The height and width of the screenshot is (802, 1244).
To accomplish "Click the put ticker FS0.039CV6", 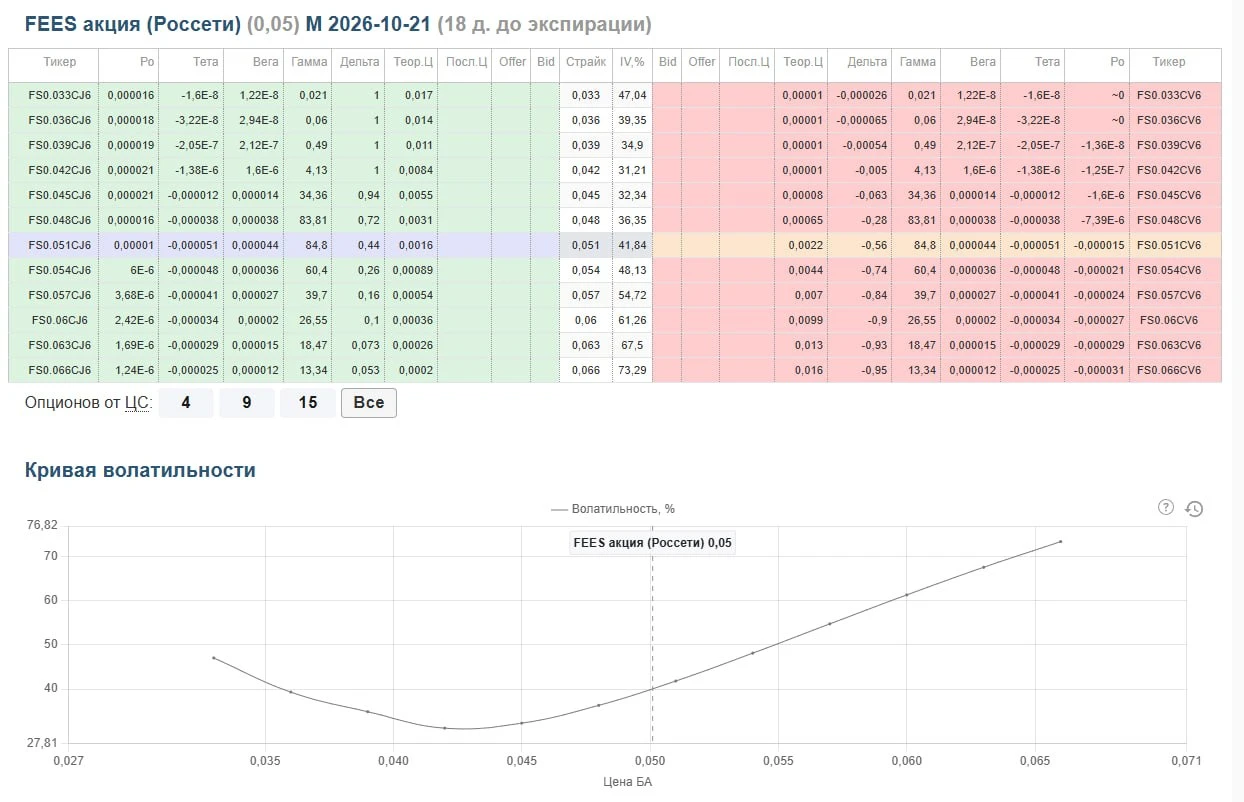I will pos(1169,145).
